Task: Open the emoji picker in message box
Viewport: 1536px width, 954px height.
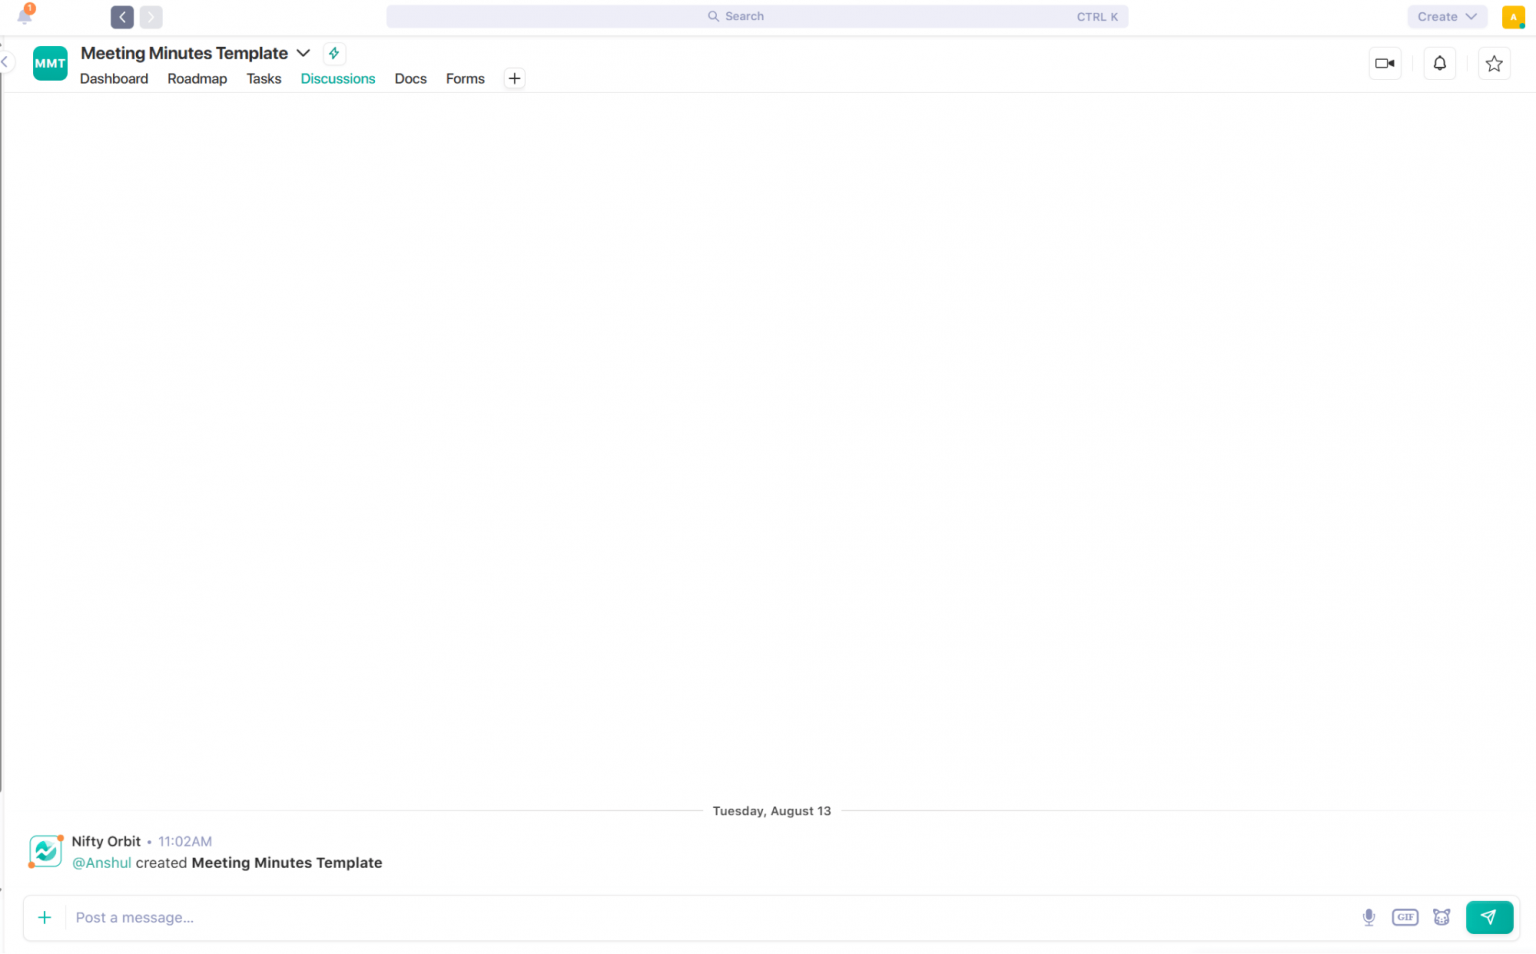Action: pos(1441,917)
